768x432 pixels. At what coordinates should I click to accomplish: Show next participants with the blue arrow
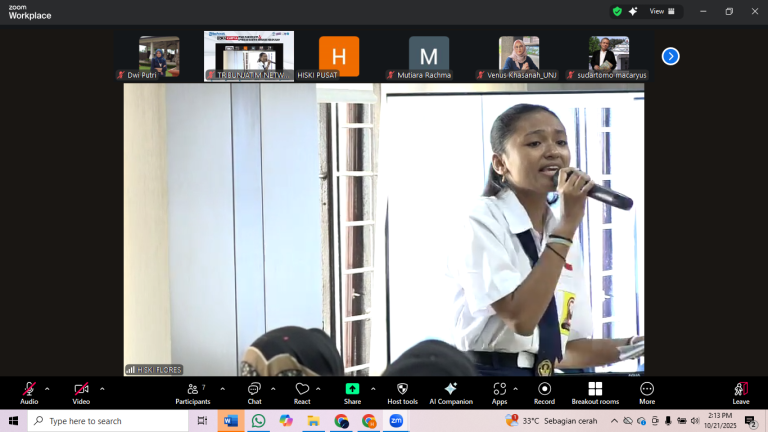click(x=670, y=56)
